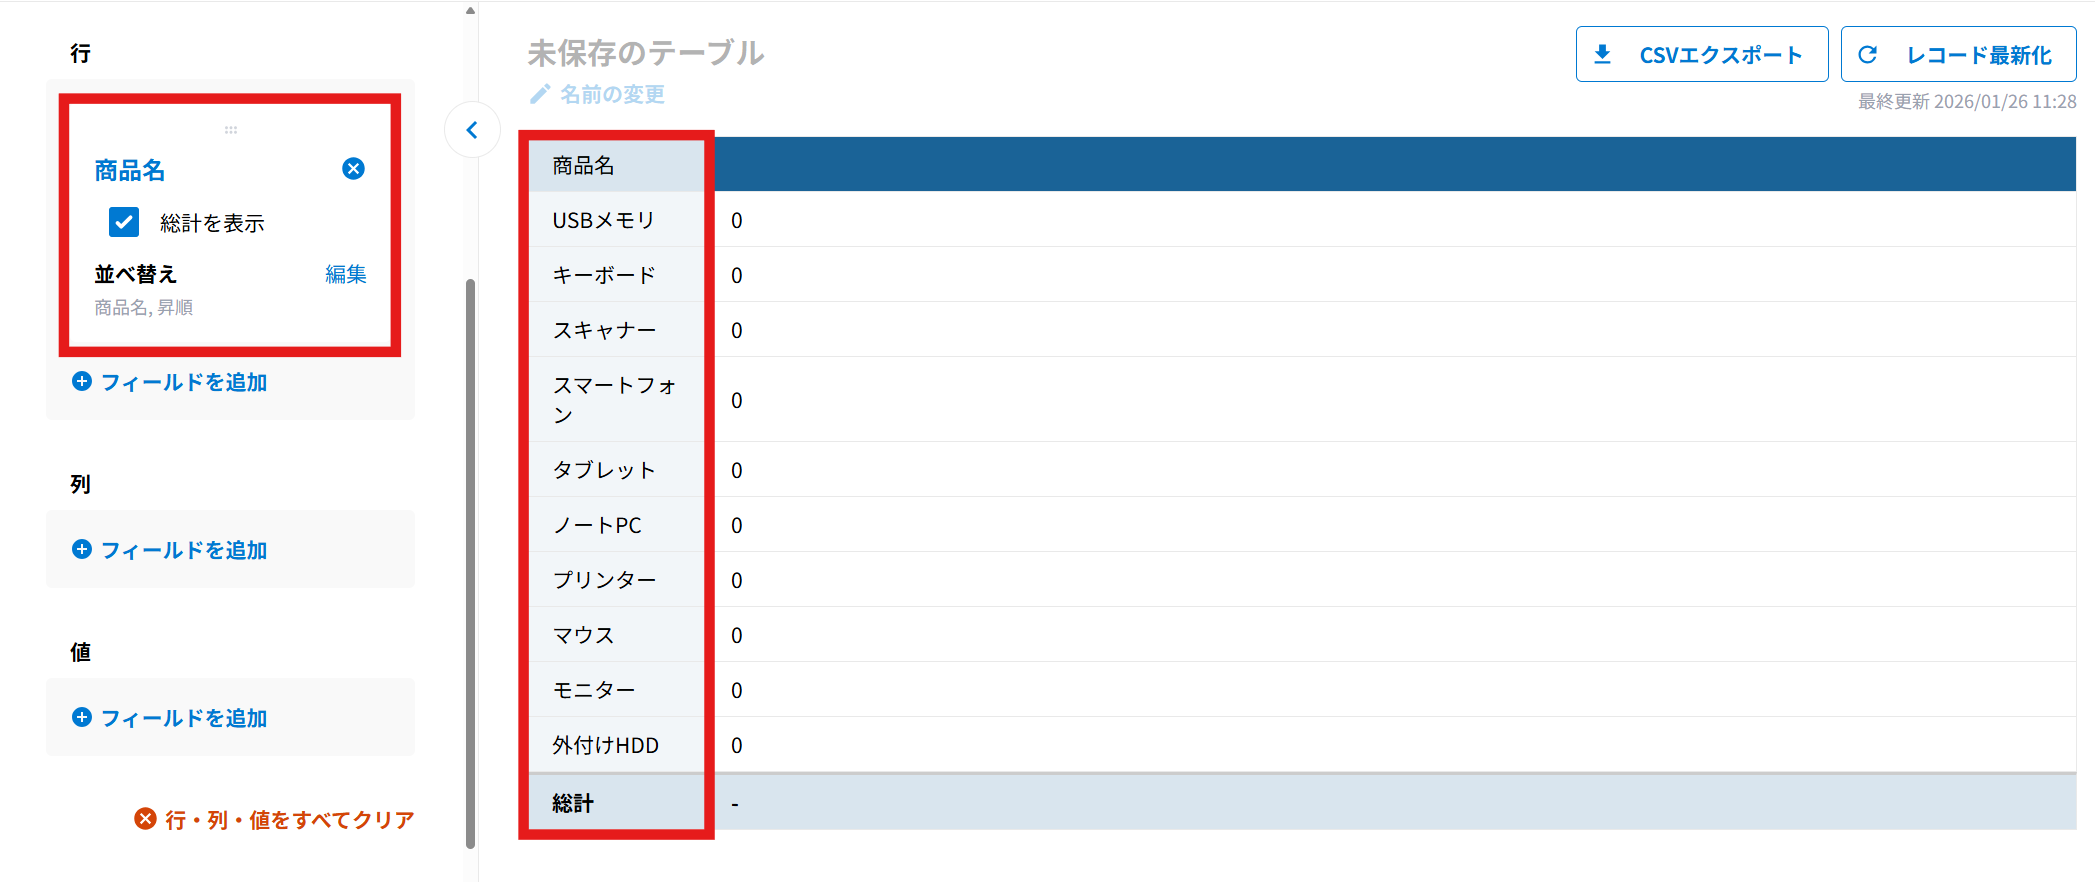Edit the 並べ替え sort setting
2095x882 pixels.
[345, 274]
